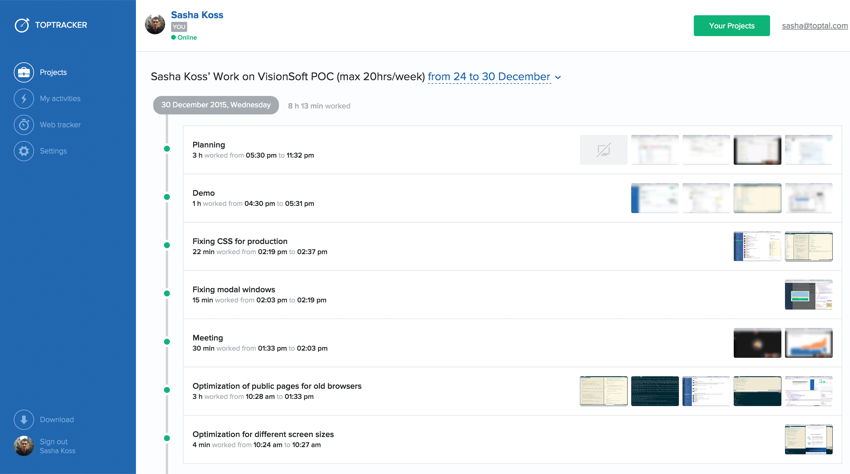Viewport: 850px width, 474px height.
Task: Click the Settings gear icon
Action: click(24, 151)
